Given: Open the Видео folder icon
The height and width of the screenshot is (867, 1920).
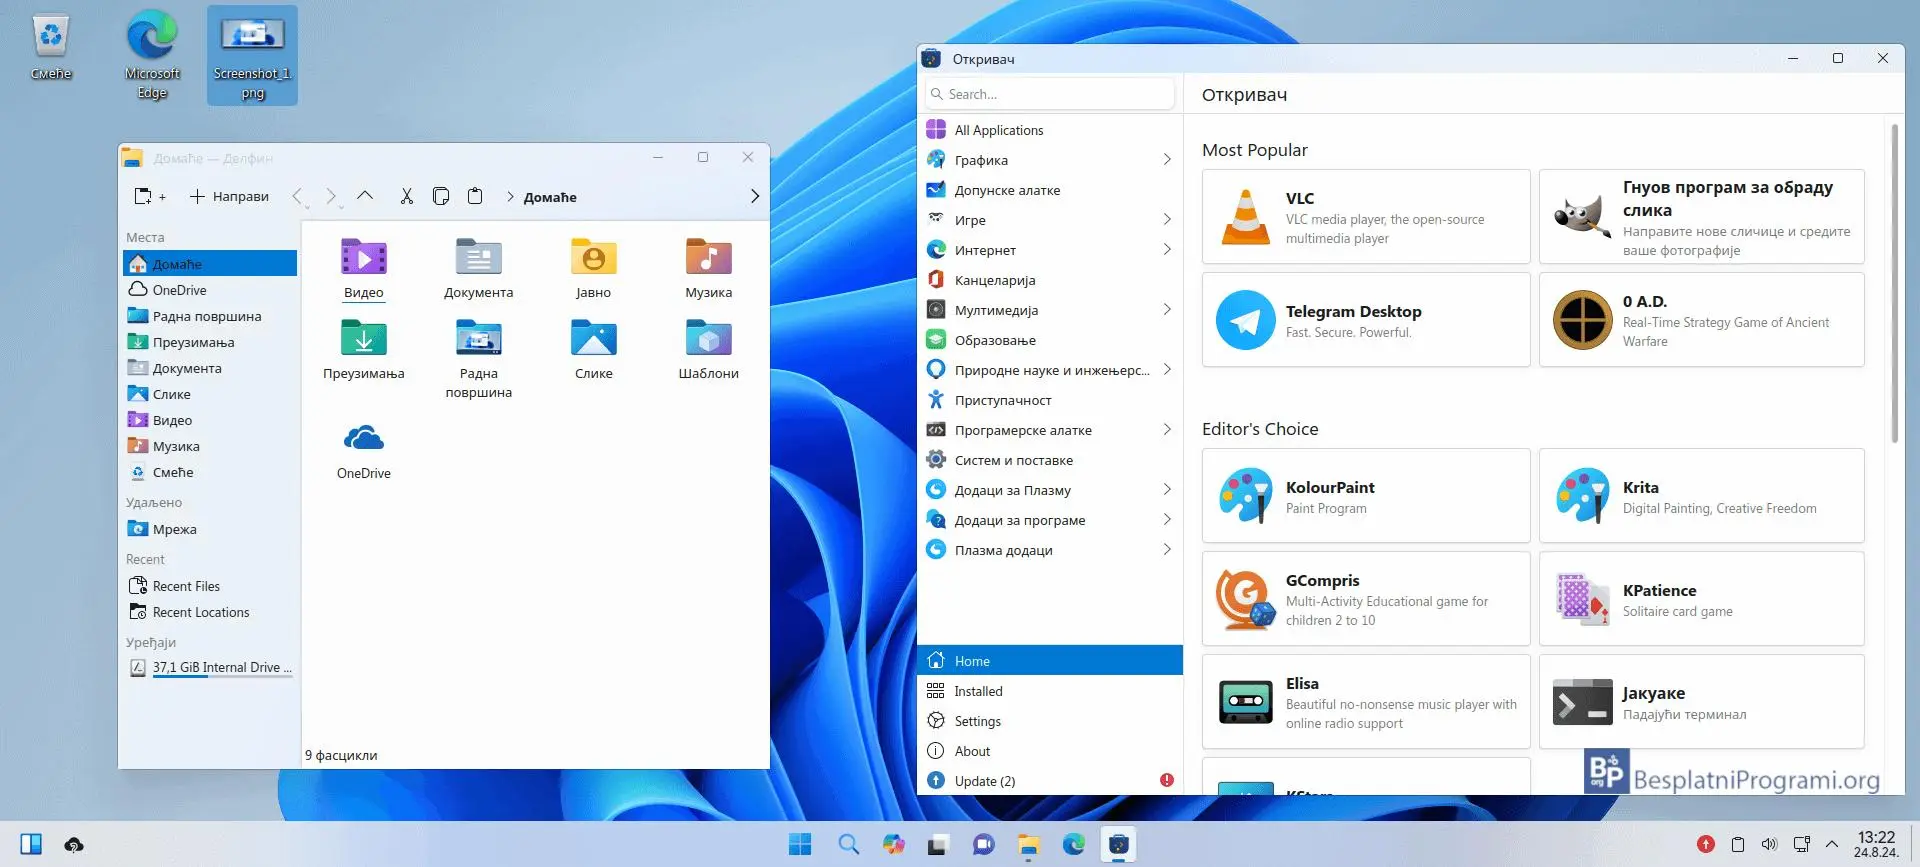Looking at the screenshot, I should click(x=364, y=258).
